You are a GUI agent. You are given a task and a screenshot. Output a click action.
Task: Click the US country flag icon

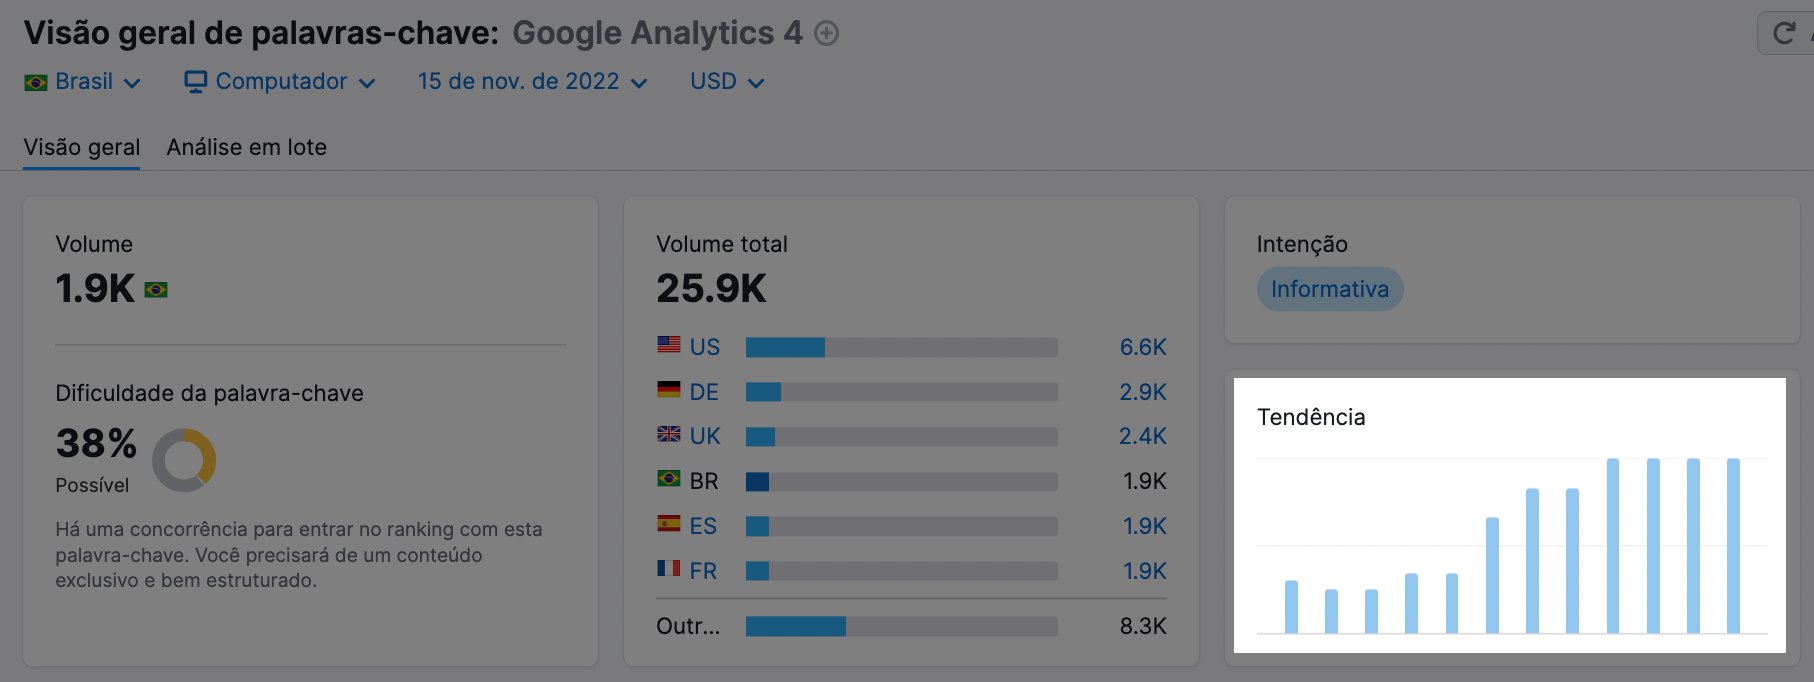[x=667, y=346]
